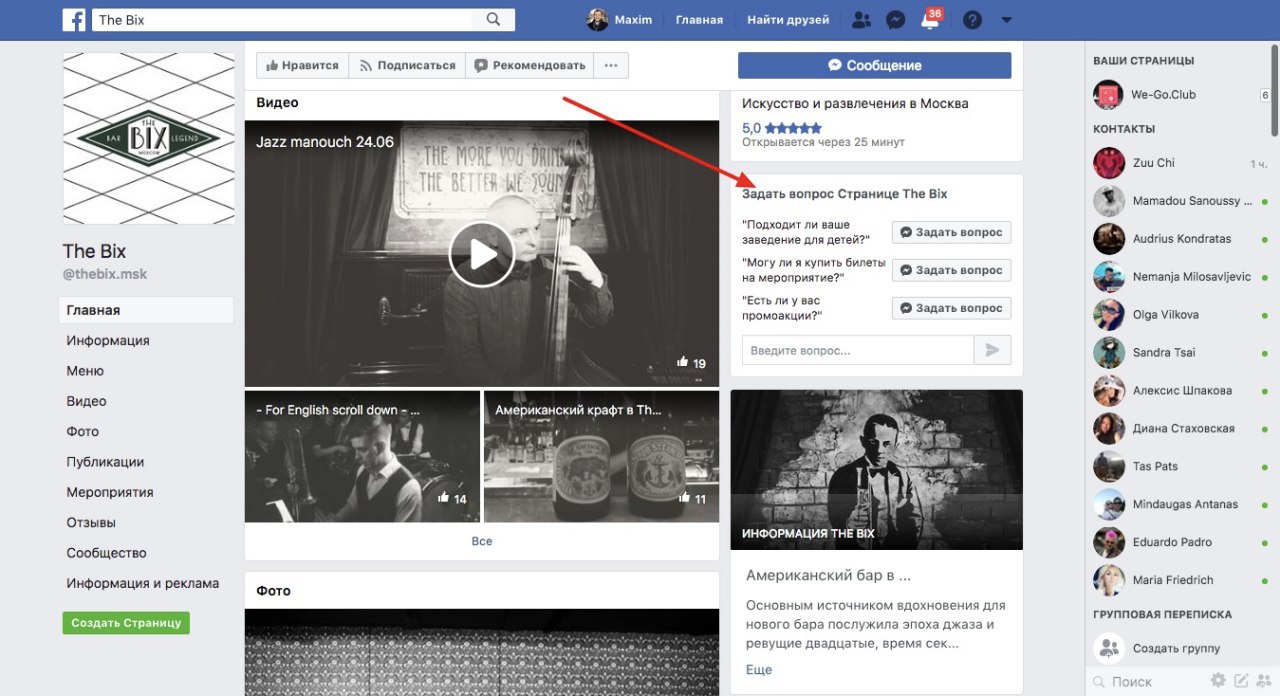This screenshot has width=1280, height=696.
Task: Click the 5,0 star rating
Action: [x=782, y=128]
